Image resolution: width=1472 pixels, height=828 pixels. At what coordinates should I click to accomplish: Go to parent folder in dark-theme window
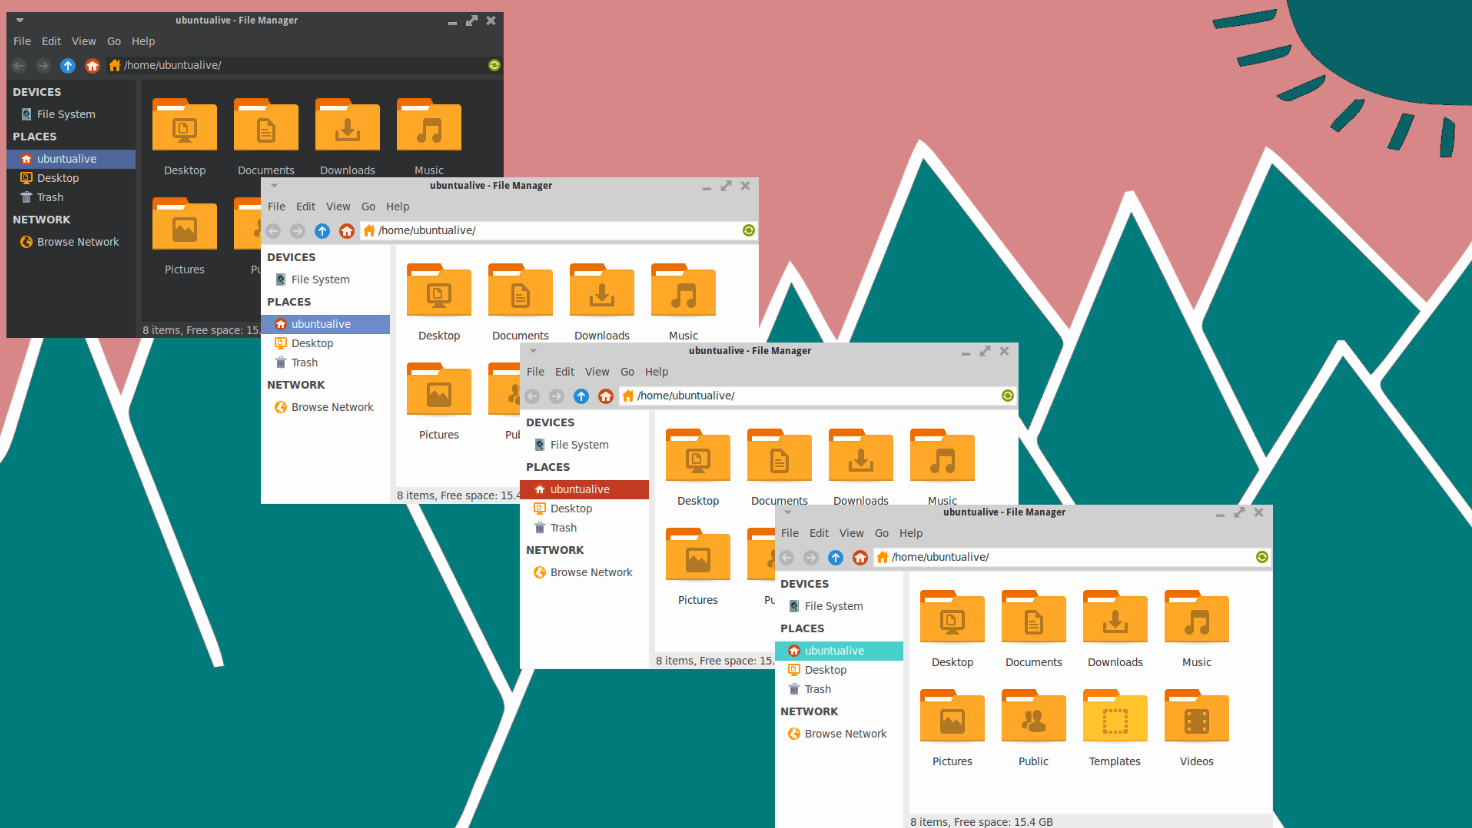point(68,65)
